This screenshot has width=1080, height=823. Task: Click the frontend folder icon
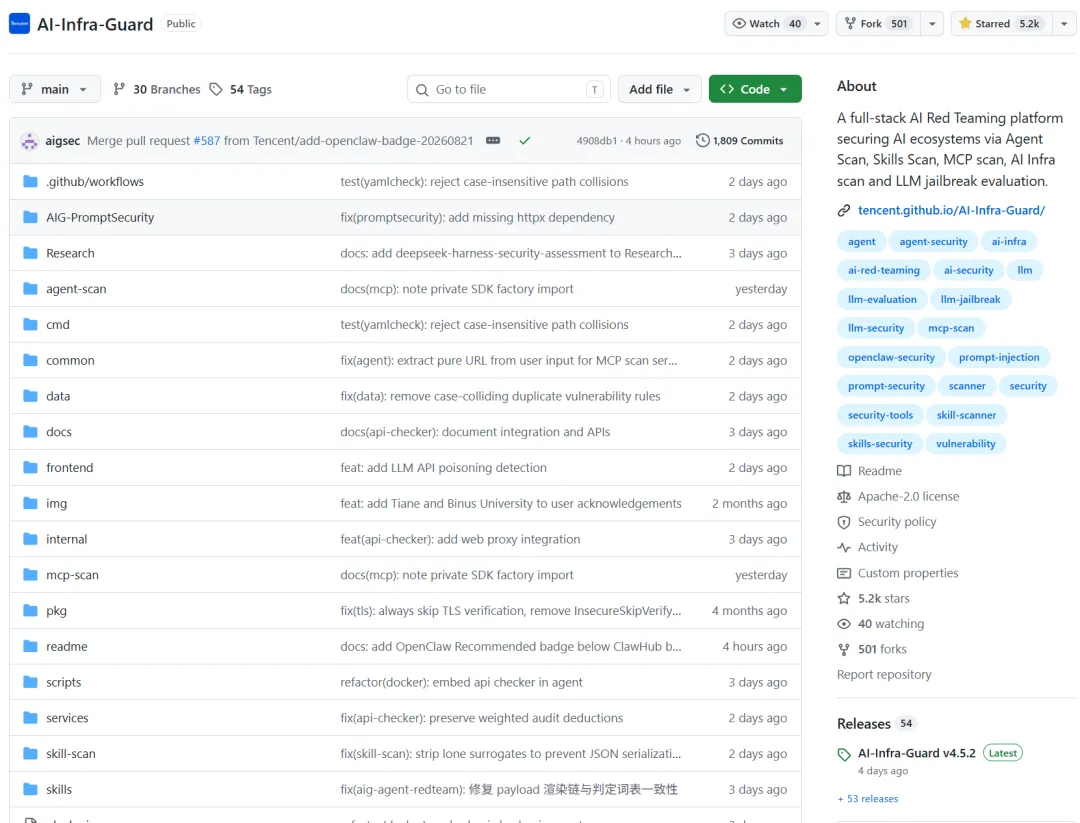pos(30,468)
